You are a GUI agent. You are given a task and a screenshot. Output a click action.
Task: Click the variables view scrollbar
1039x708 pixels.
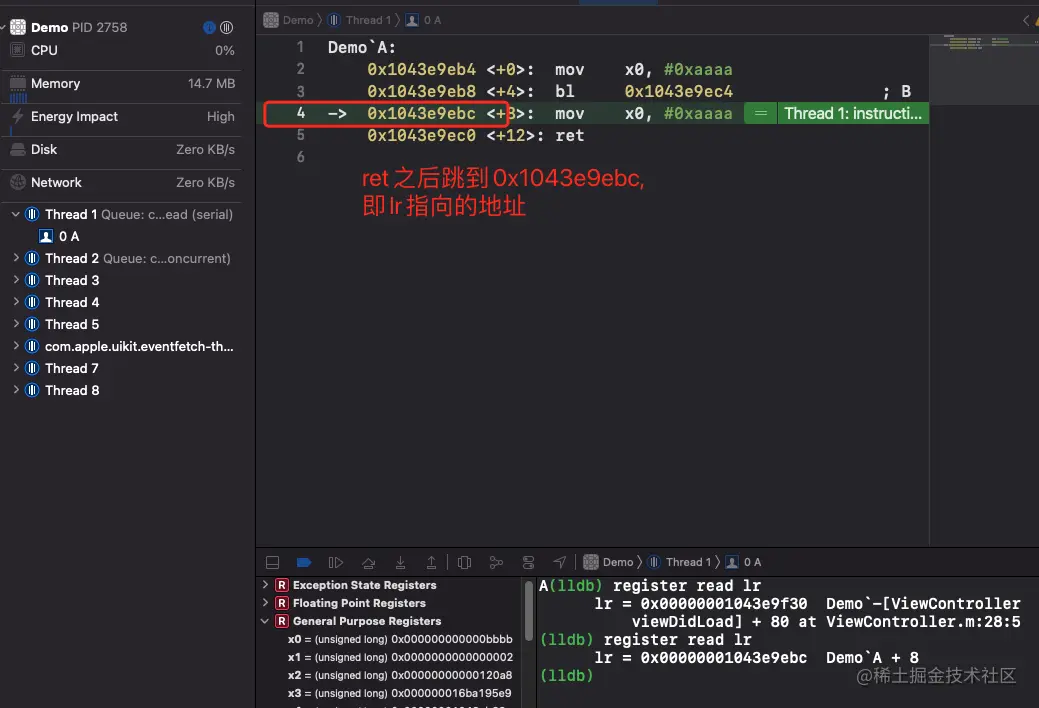click(529, 611)
